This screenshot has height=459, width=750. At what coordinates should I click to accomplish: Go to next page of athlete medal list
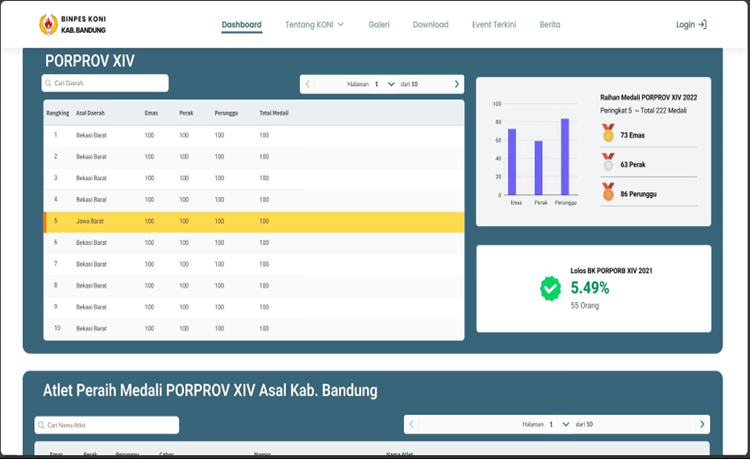702,424
